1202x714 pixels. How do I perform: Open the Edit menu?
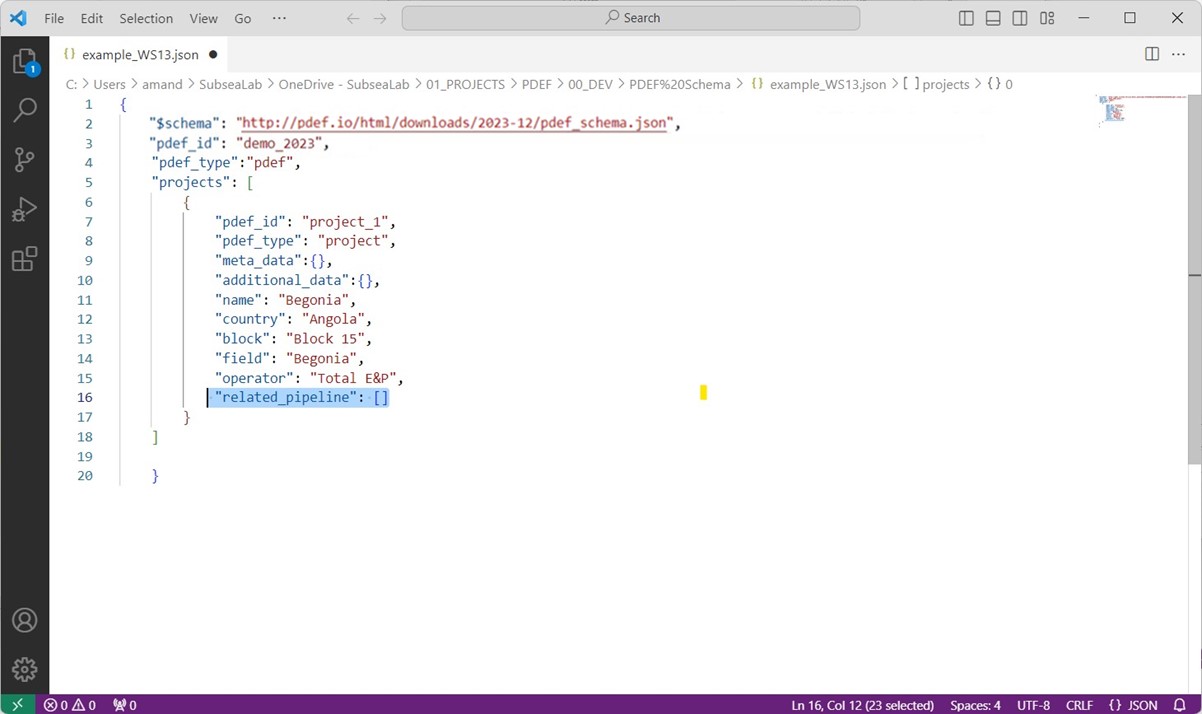click(92, 18)
